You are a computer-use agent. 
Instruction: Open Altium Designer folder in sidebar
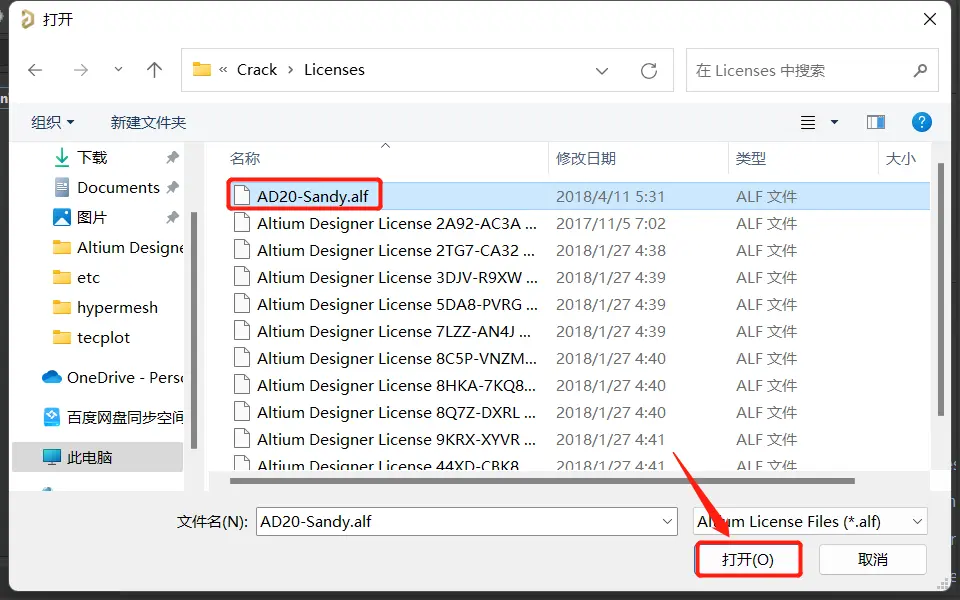118,247
